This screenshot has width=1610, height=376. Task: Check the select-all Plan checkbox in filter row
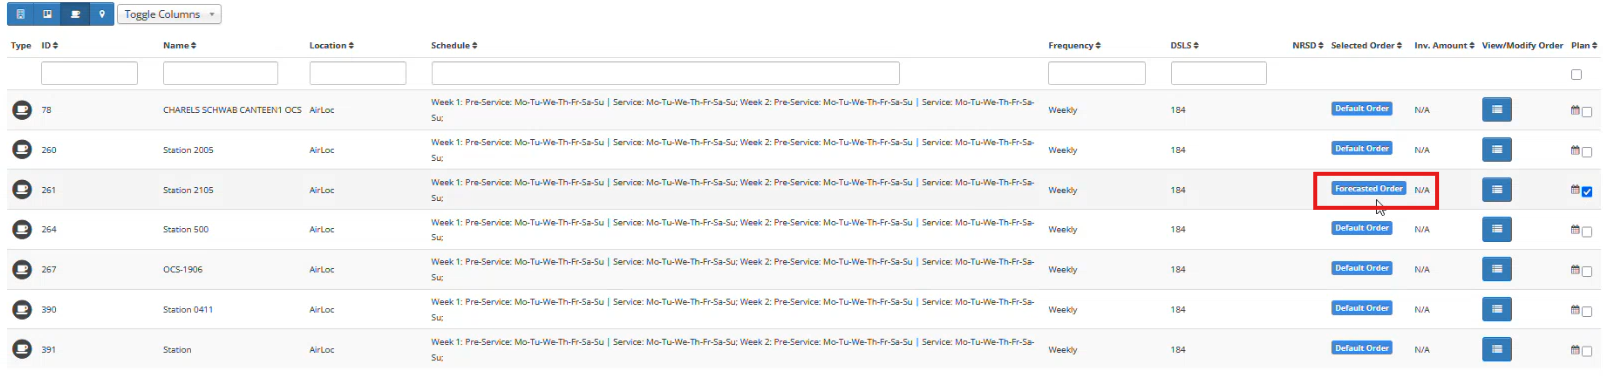(x=1576, y=74)
